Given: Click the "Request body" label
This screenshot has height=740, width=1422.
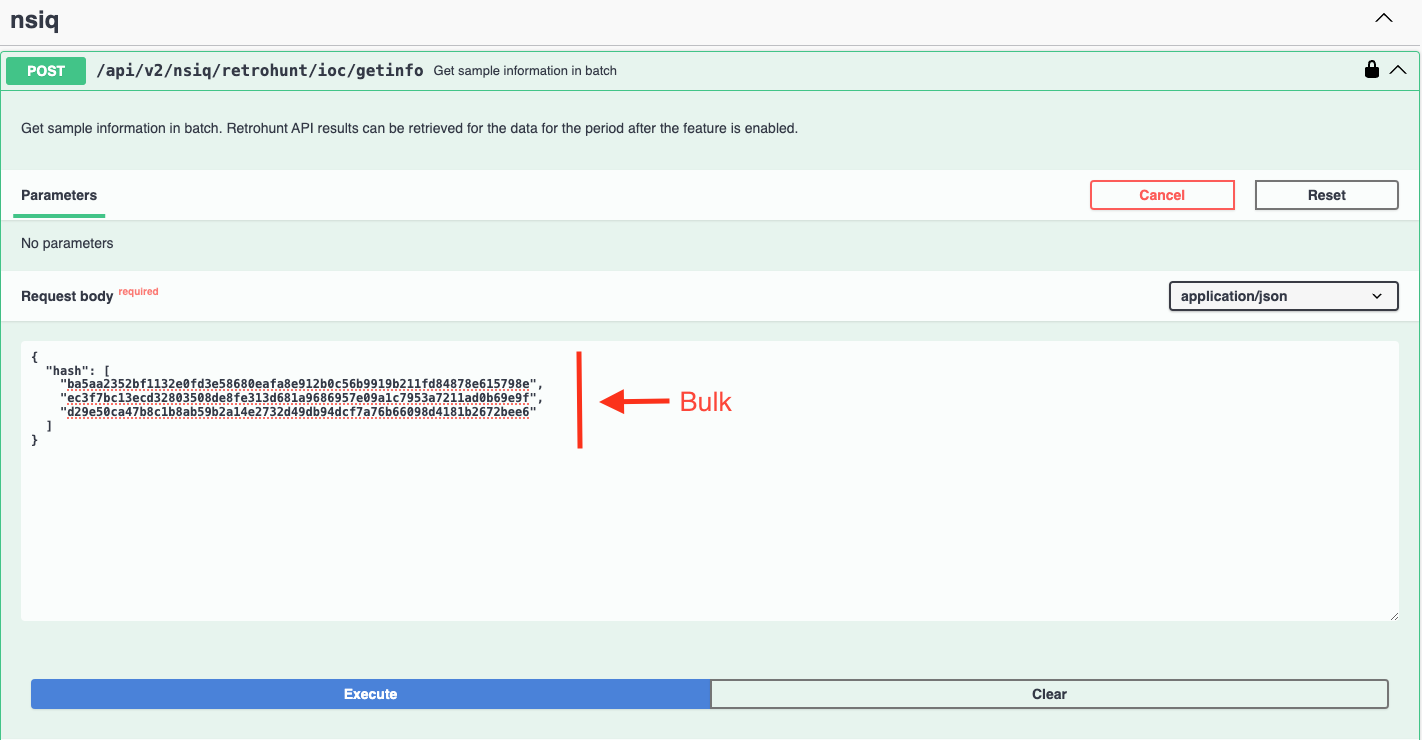Looking at the screenshot, I should (67, 296).
